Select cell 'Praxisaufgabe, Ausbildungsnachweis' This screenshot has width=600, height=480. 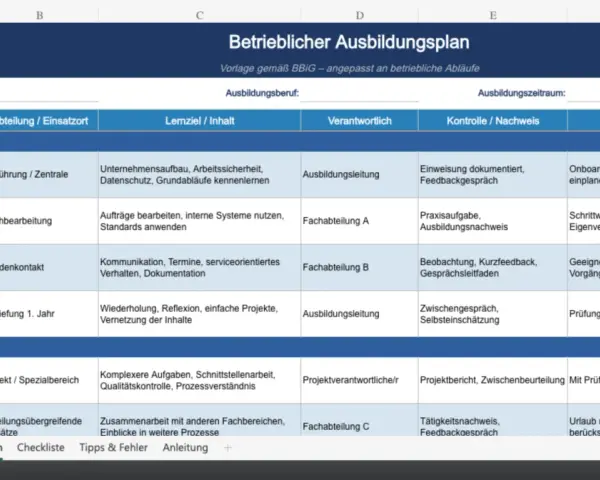tap(493, 221)
